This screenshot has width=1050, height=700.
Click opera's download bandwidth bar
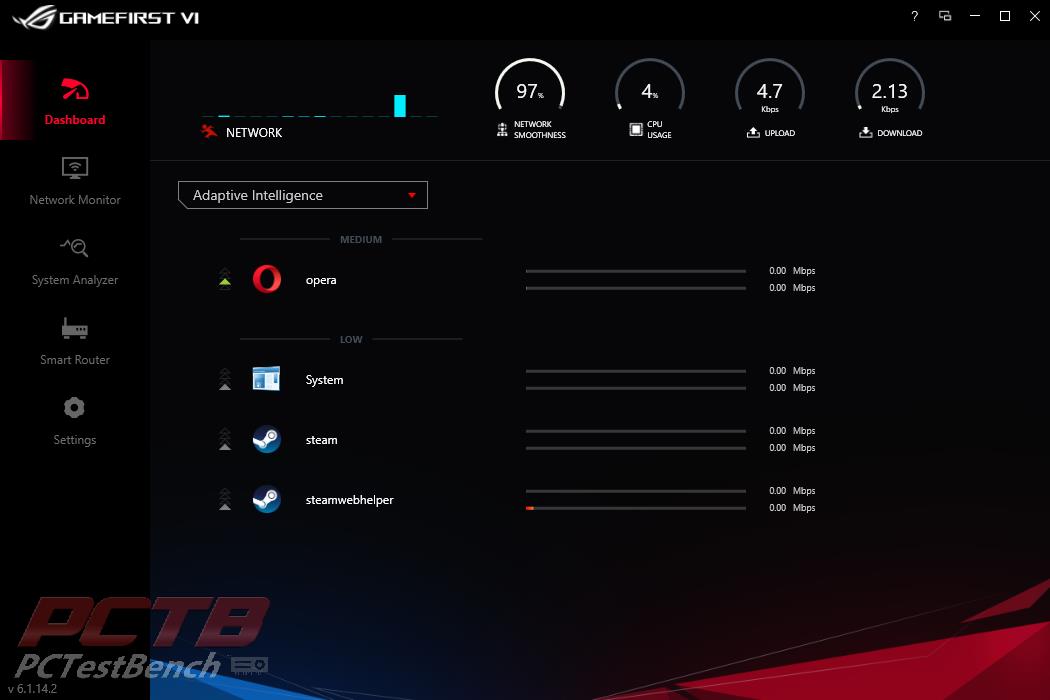[x=635, y=288]
